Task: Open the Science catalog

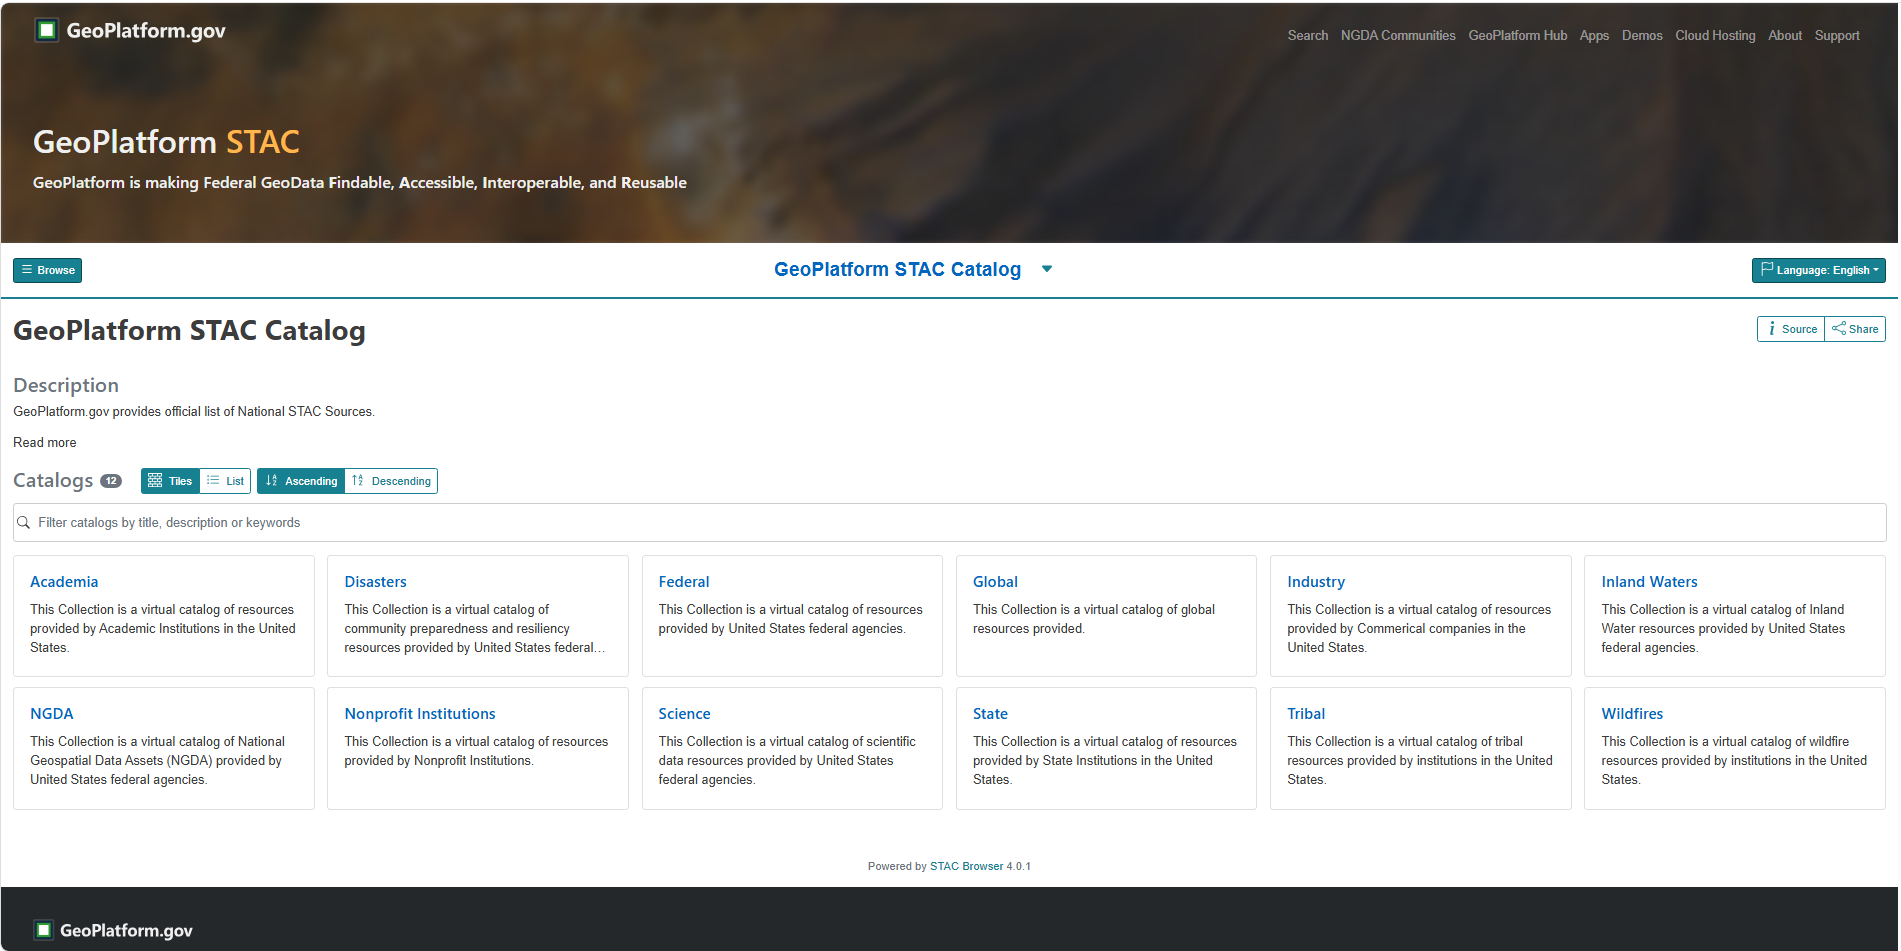Action: click(x=684, y=714)
